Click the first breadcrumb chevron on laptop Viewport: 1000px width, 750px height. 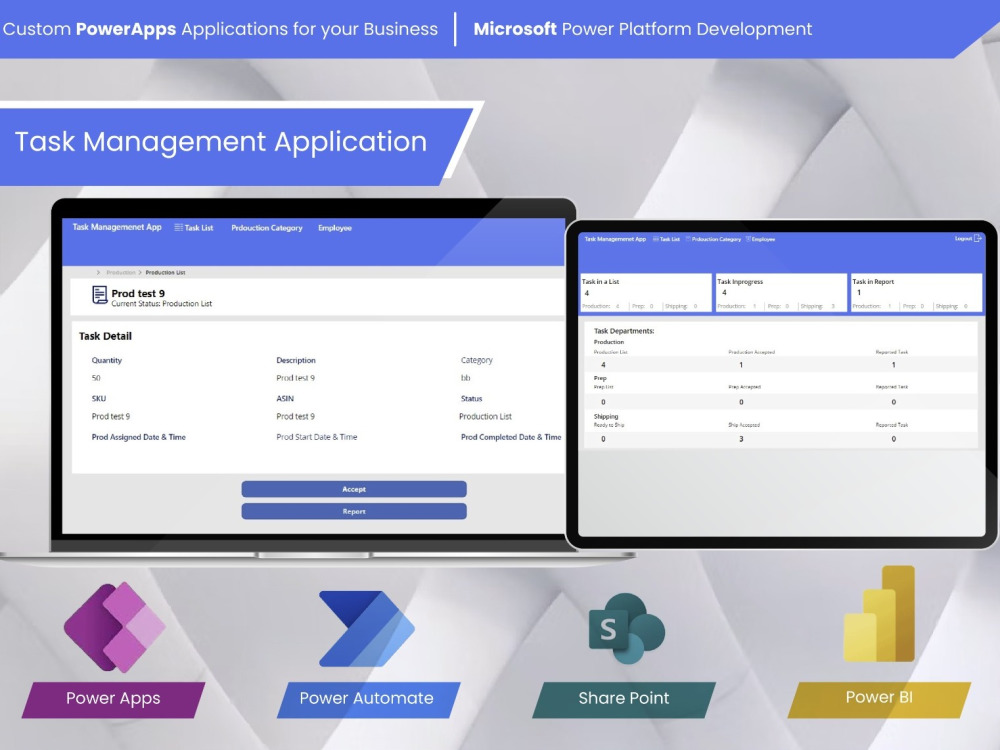click(98, 272)
